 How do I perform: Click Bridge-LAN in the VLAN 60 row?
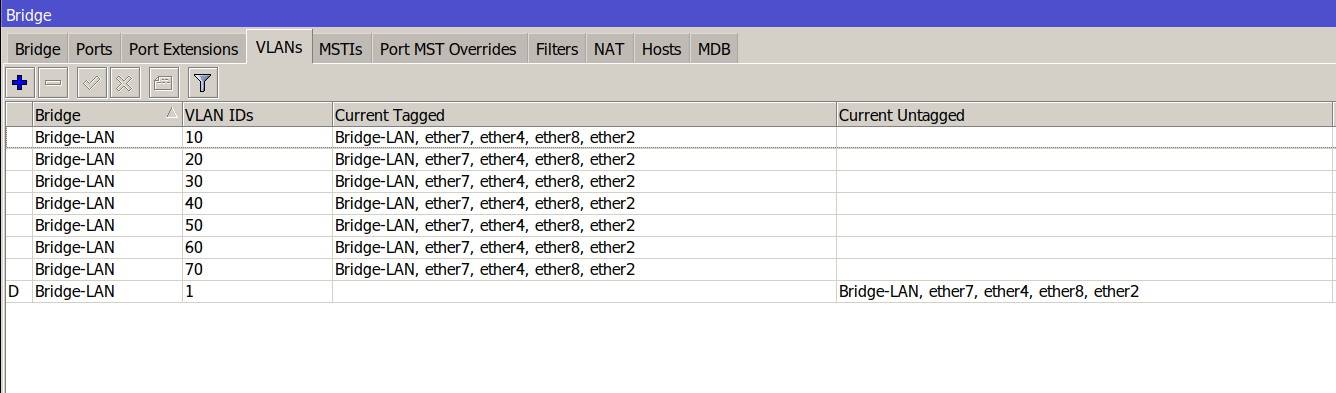pyautogui.click(x=75, y=247)
